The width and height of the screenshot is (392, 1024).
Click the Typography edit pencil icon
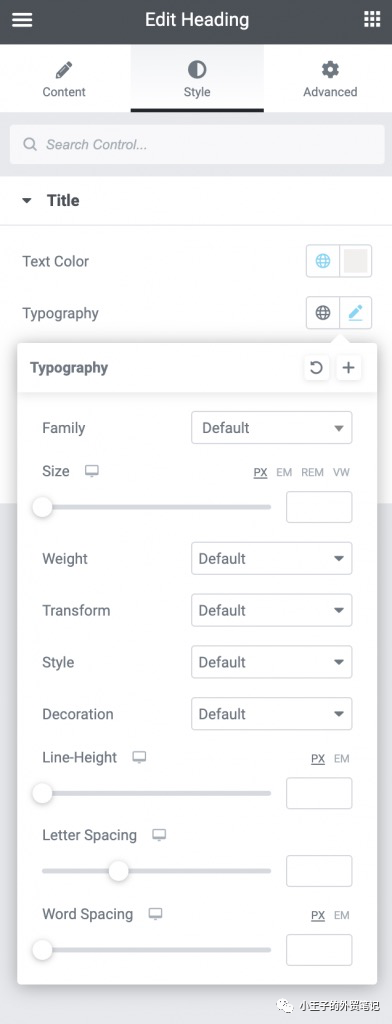point(355,313)
